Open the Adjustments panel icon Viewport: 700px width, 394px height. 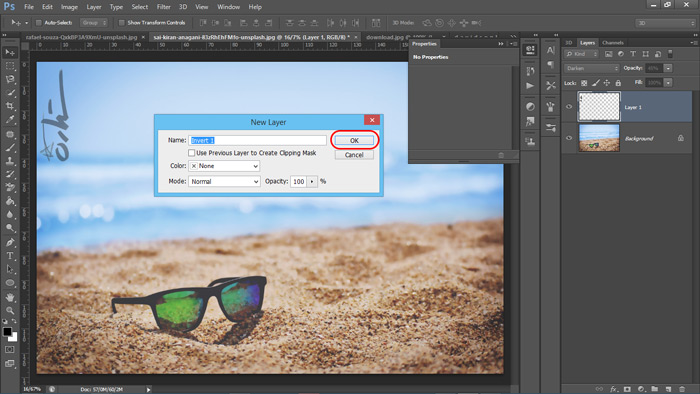point(530,106)
